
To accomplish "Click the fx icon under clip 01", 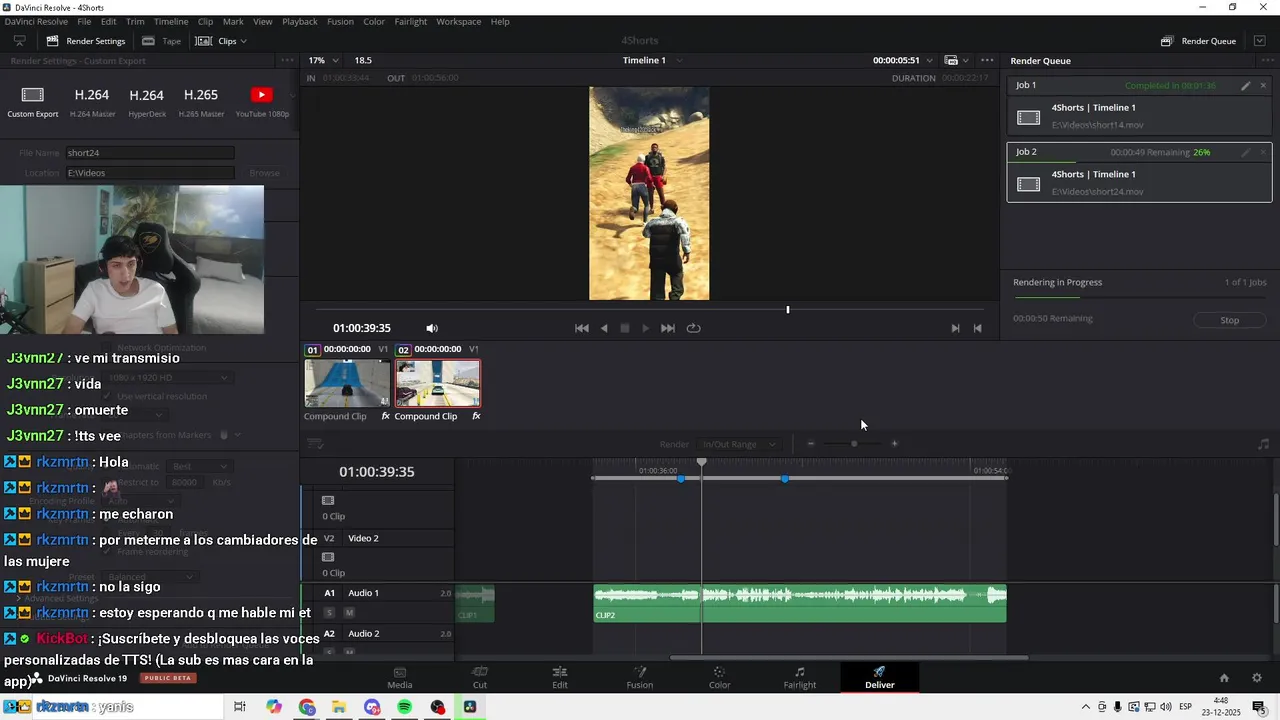I will tap(386, 416).
